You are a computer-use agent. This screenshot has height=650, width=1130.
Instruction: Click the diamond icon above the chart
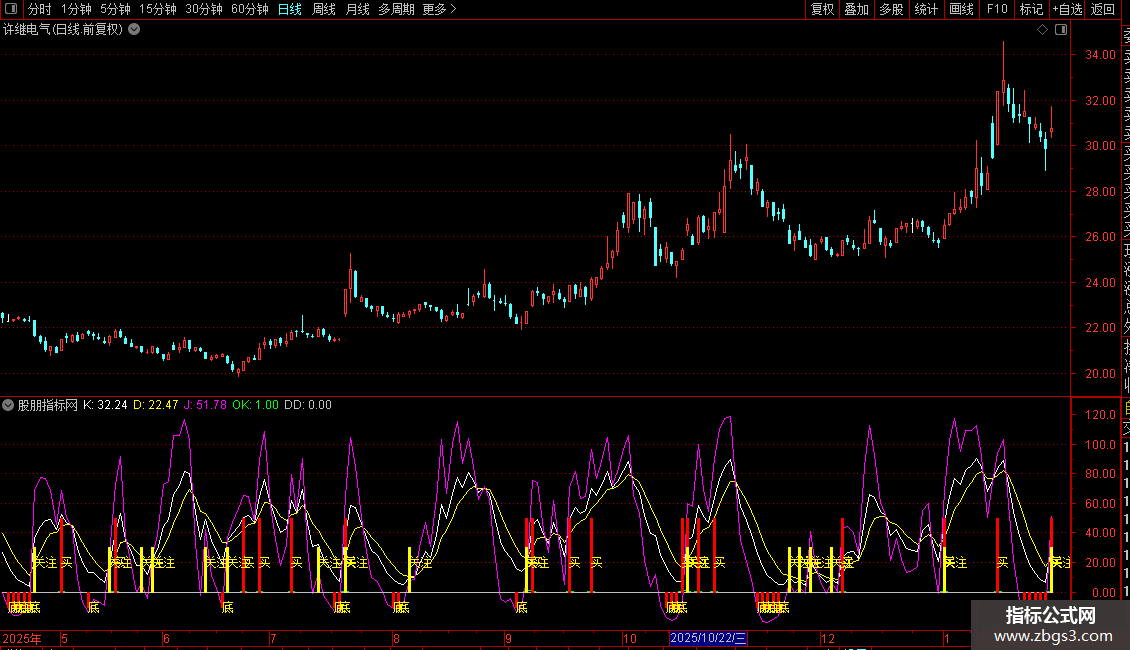(x=1042, y=30)
